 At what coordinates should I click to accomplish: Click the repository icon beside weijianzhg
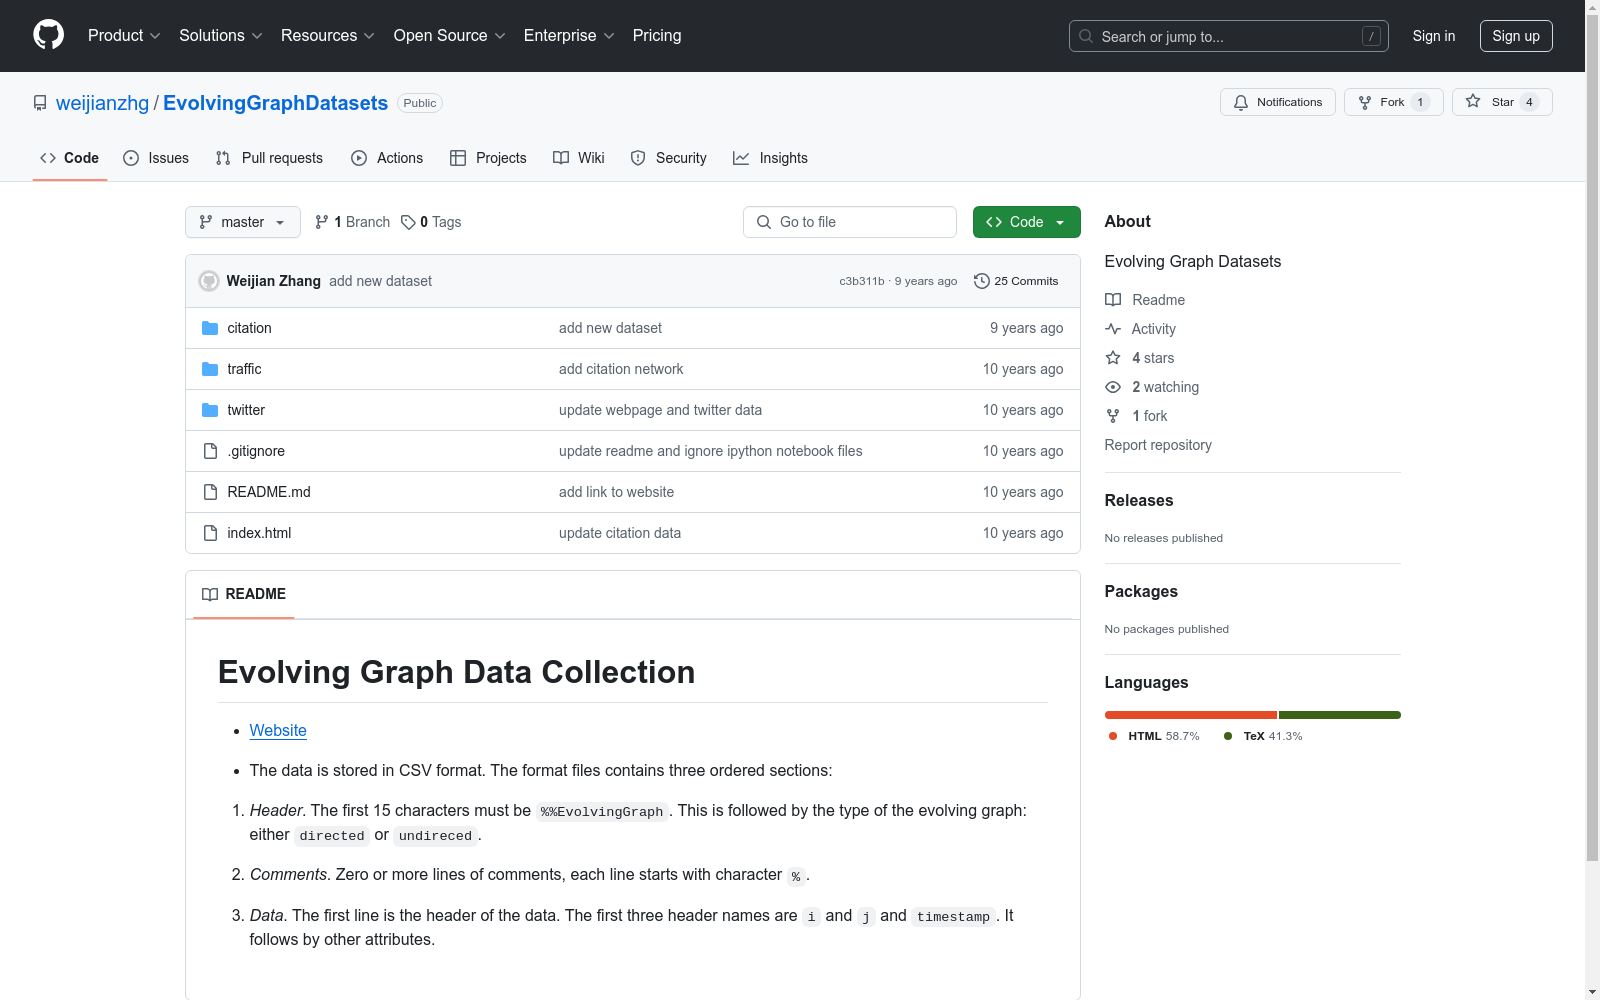pos(40,103)
